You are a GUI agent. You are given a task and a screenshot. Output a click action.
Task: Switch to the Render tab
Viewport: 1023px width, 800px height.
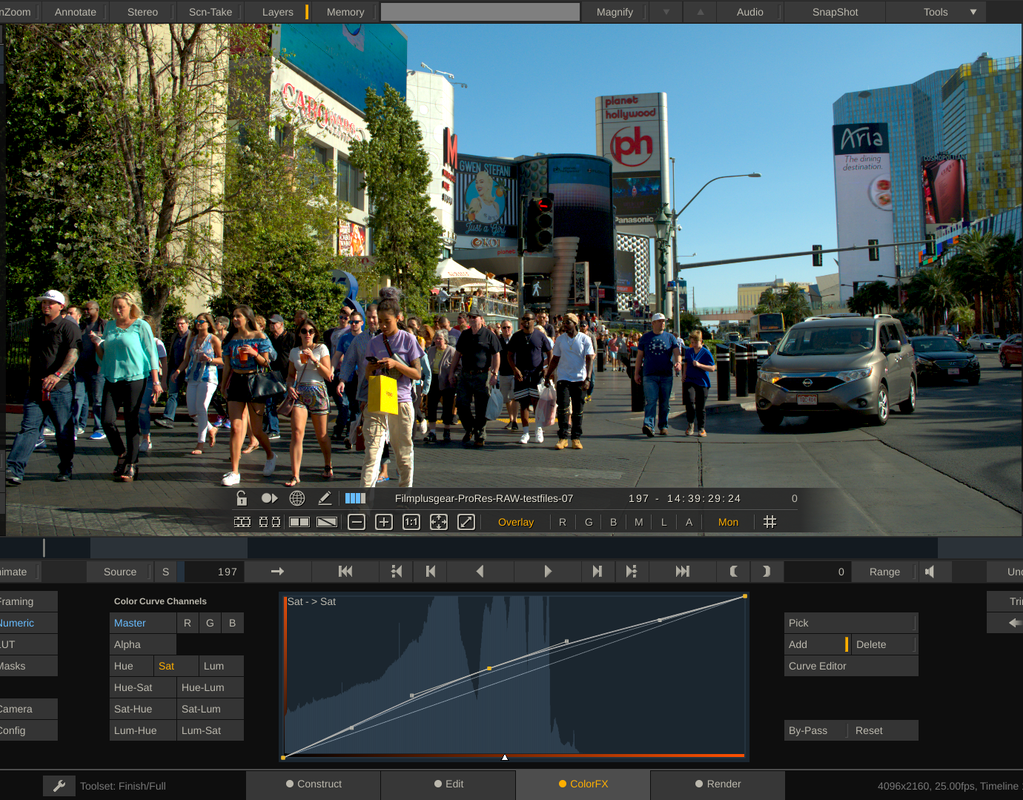tap(718, 784)
